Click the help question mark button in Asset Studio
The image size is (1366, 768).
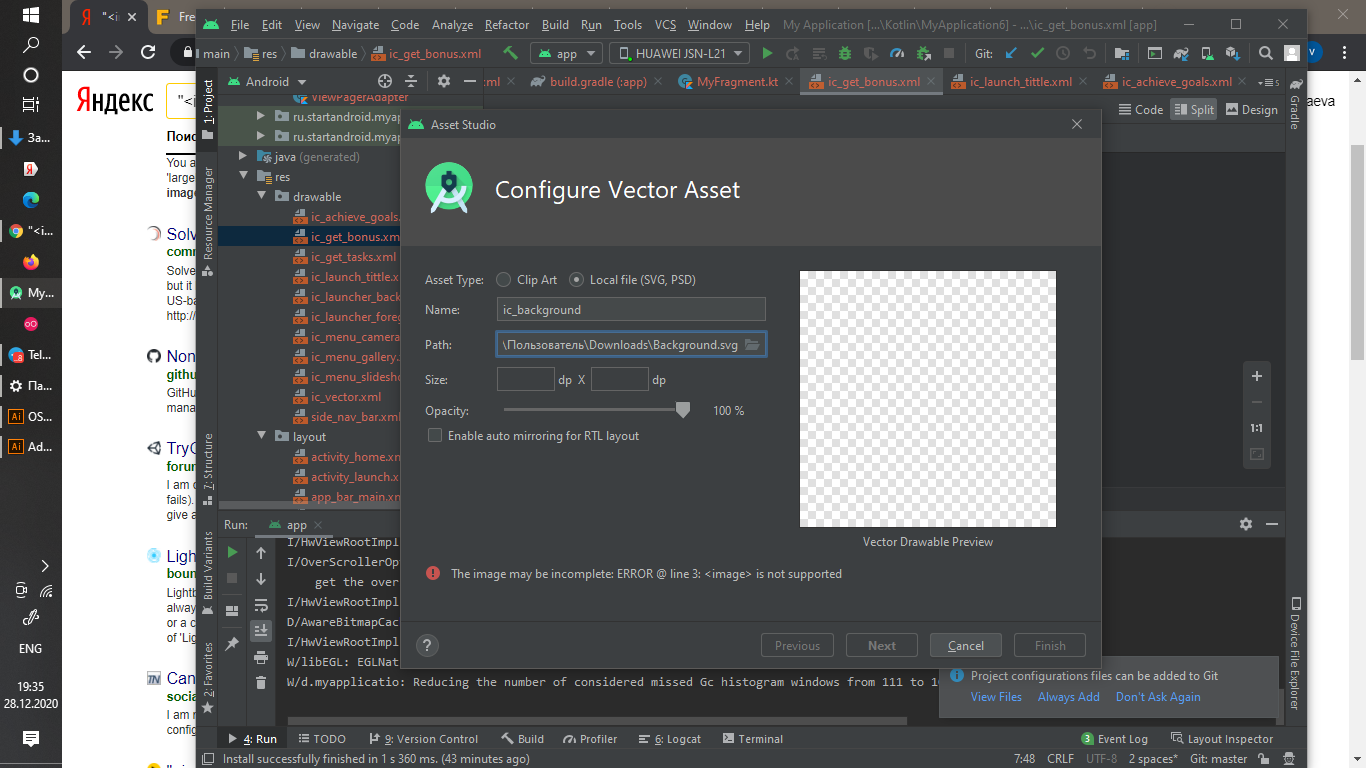[x=427, y=646]
